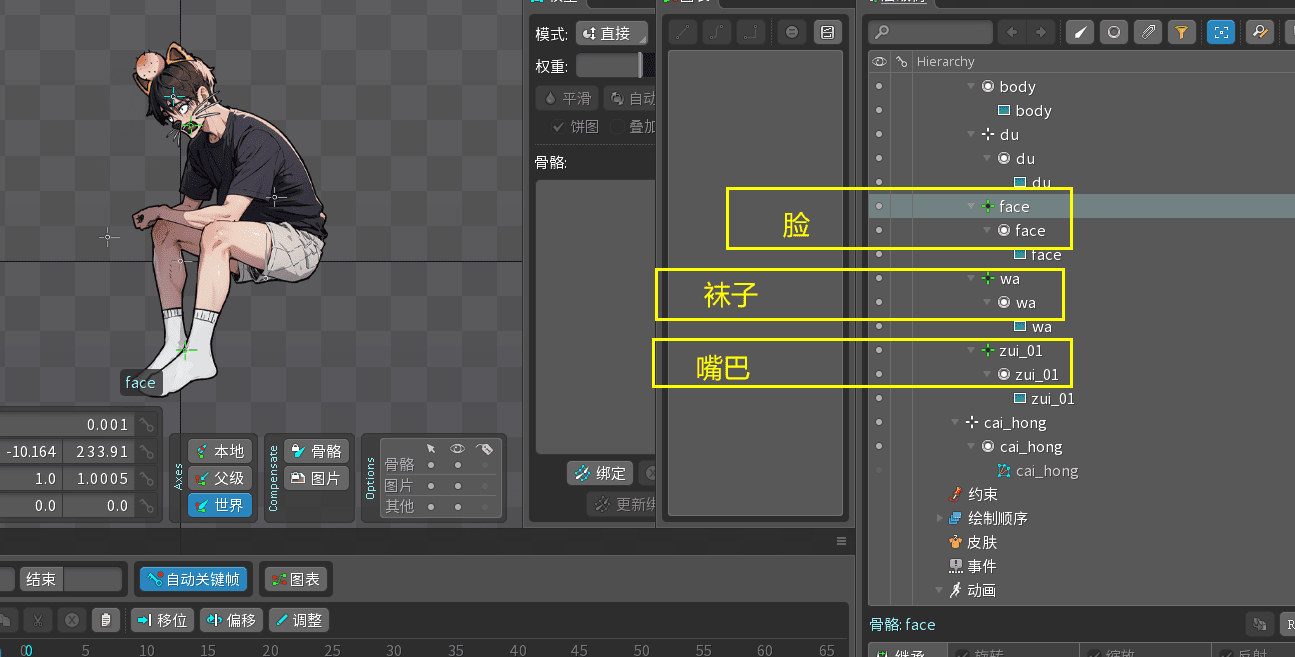The width and height of the screenshot is (1295, 657).
Task: Toggle the slots filter circle icon
Action: tap(1114, 32)
